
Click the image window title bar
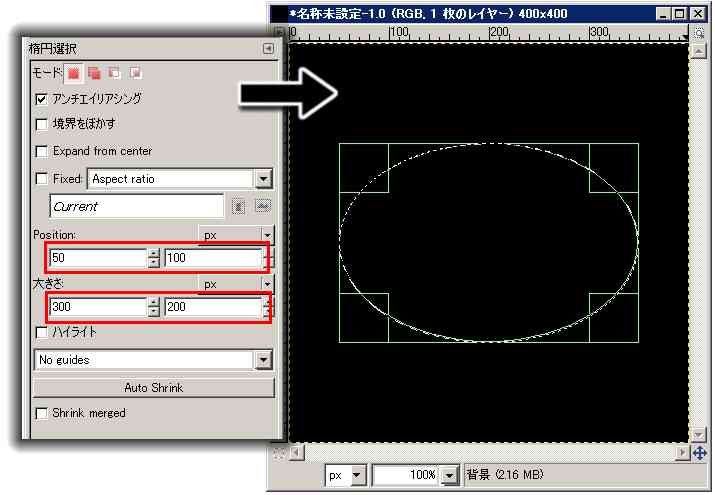463,14
